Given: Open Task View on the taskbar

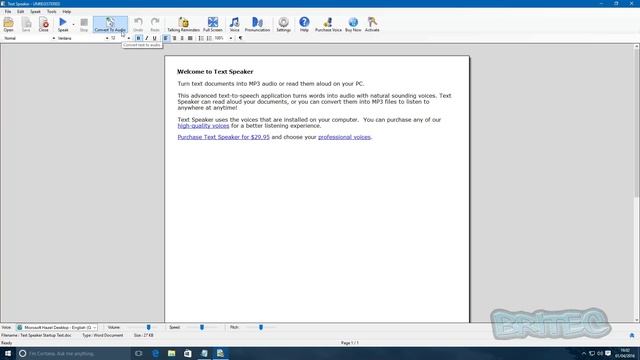Looking at the screenshot, I should [x=139, y=353].
